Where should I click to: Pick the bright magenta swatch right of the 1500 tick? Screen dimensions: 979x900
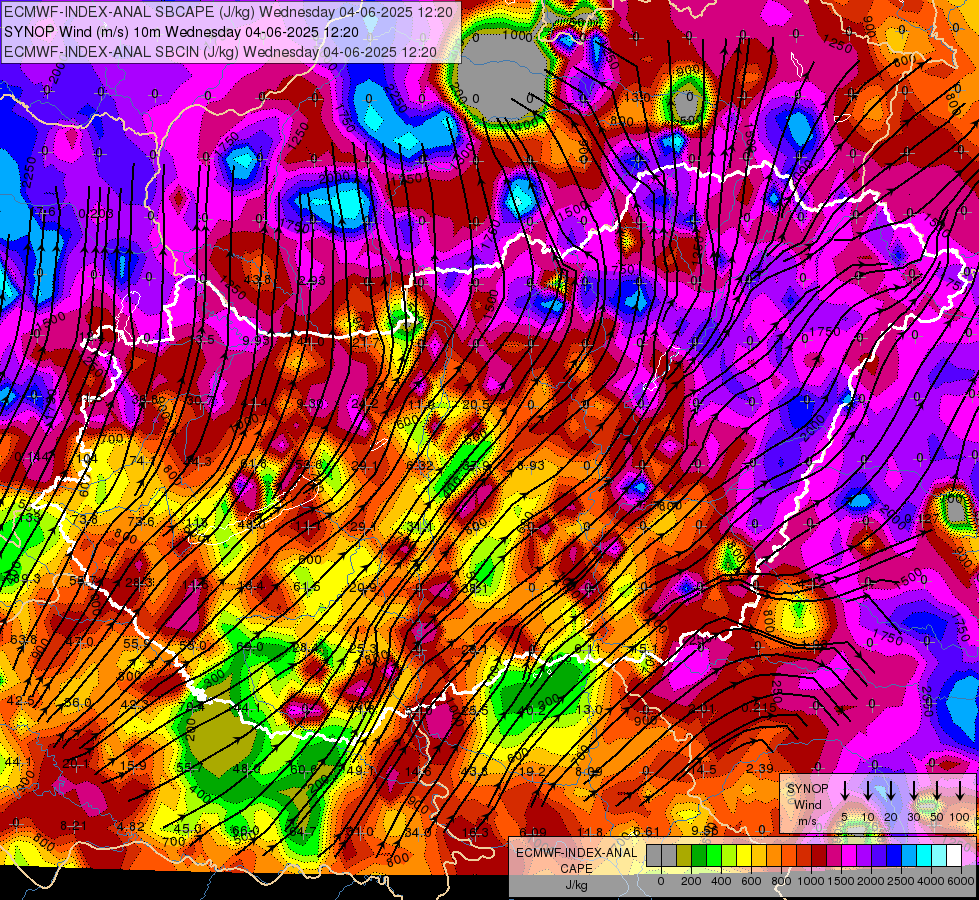(x=849, y=855)
